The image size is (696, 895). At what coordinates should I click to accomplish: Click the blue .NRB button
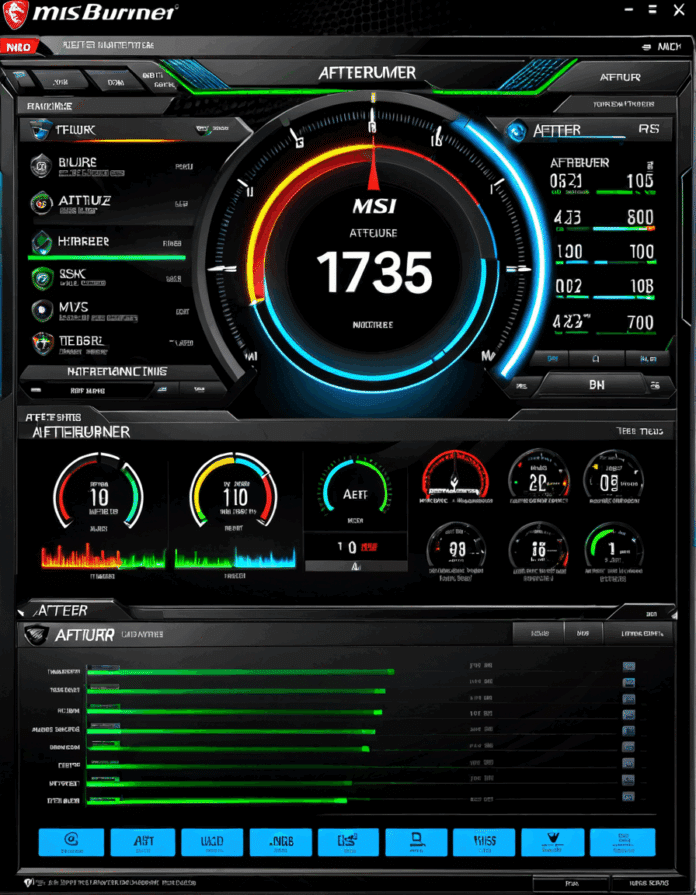281,842
